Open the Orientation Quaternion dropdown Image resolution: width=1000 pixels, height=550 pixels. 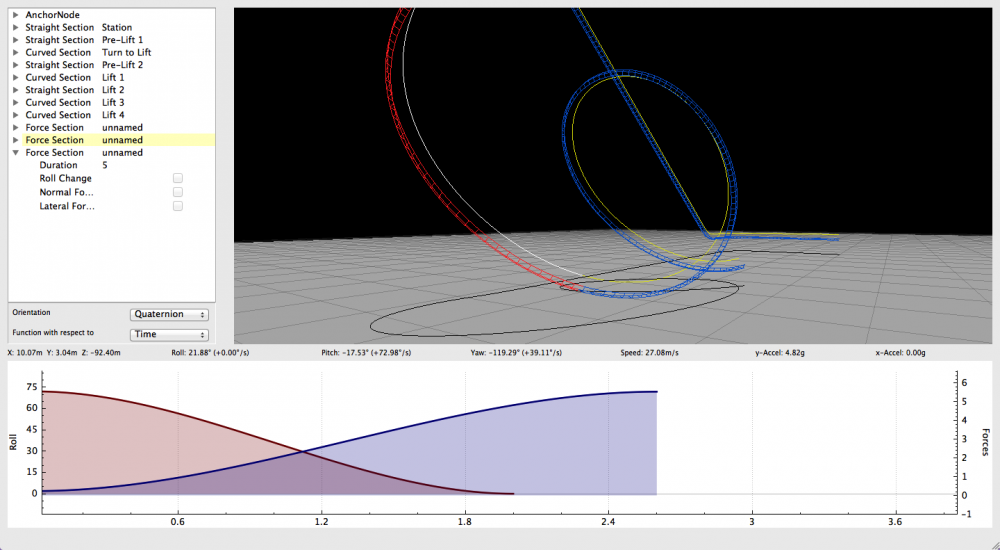169,314
